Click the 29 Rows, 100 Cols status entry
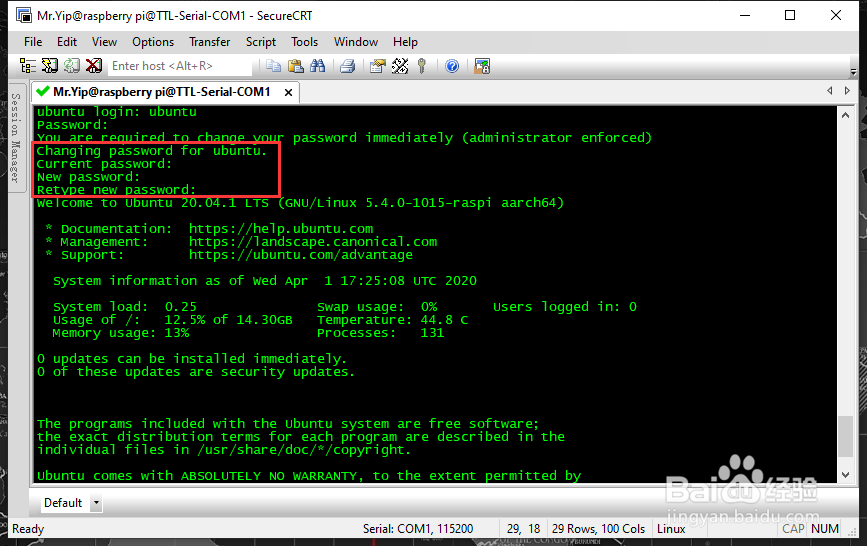Screen dimensions: 867x546 [x=598, y=529]
